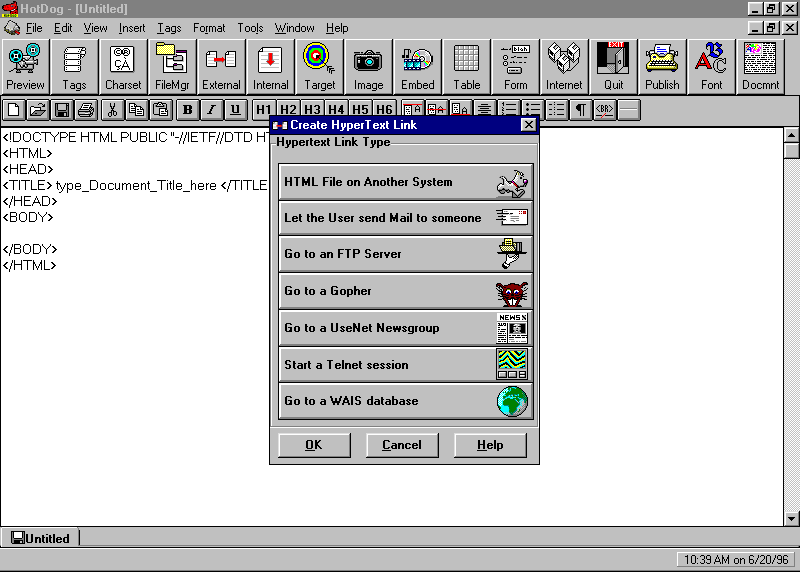Screen dimensions: 800x572
Task: Apply H6 heading
Action: [384, 109]
